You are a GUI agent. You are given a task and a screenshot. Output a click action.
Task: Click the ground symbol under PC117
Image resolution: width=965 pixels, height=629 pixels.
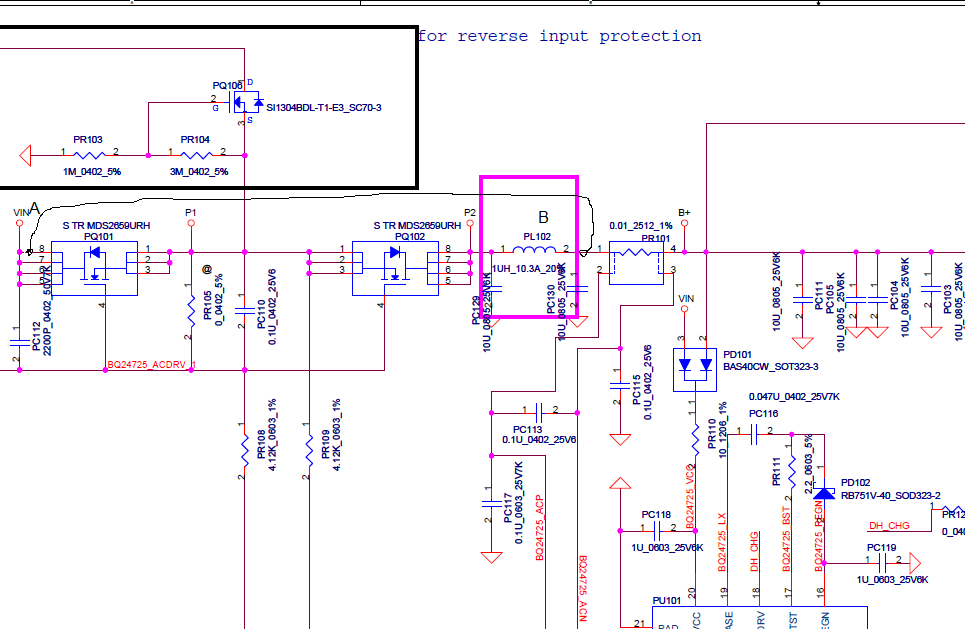point(492,557)
